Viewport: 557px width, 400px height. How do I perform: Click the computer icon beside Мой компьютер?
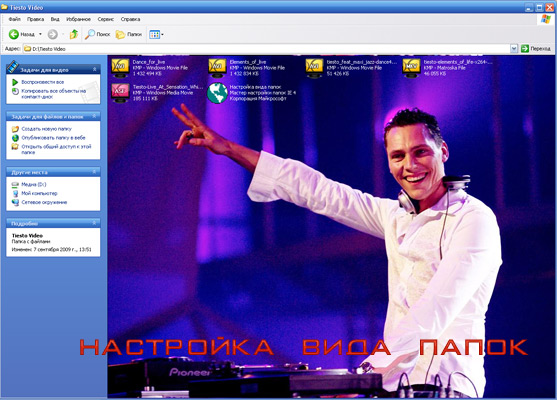pos(15,193)
